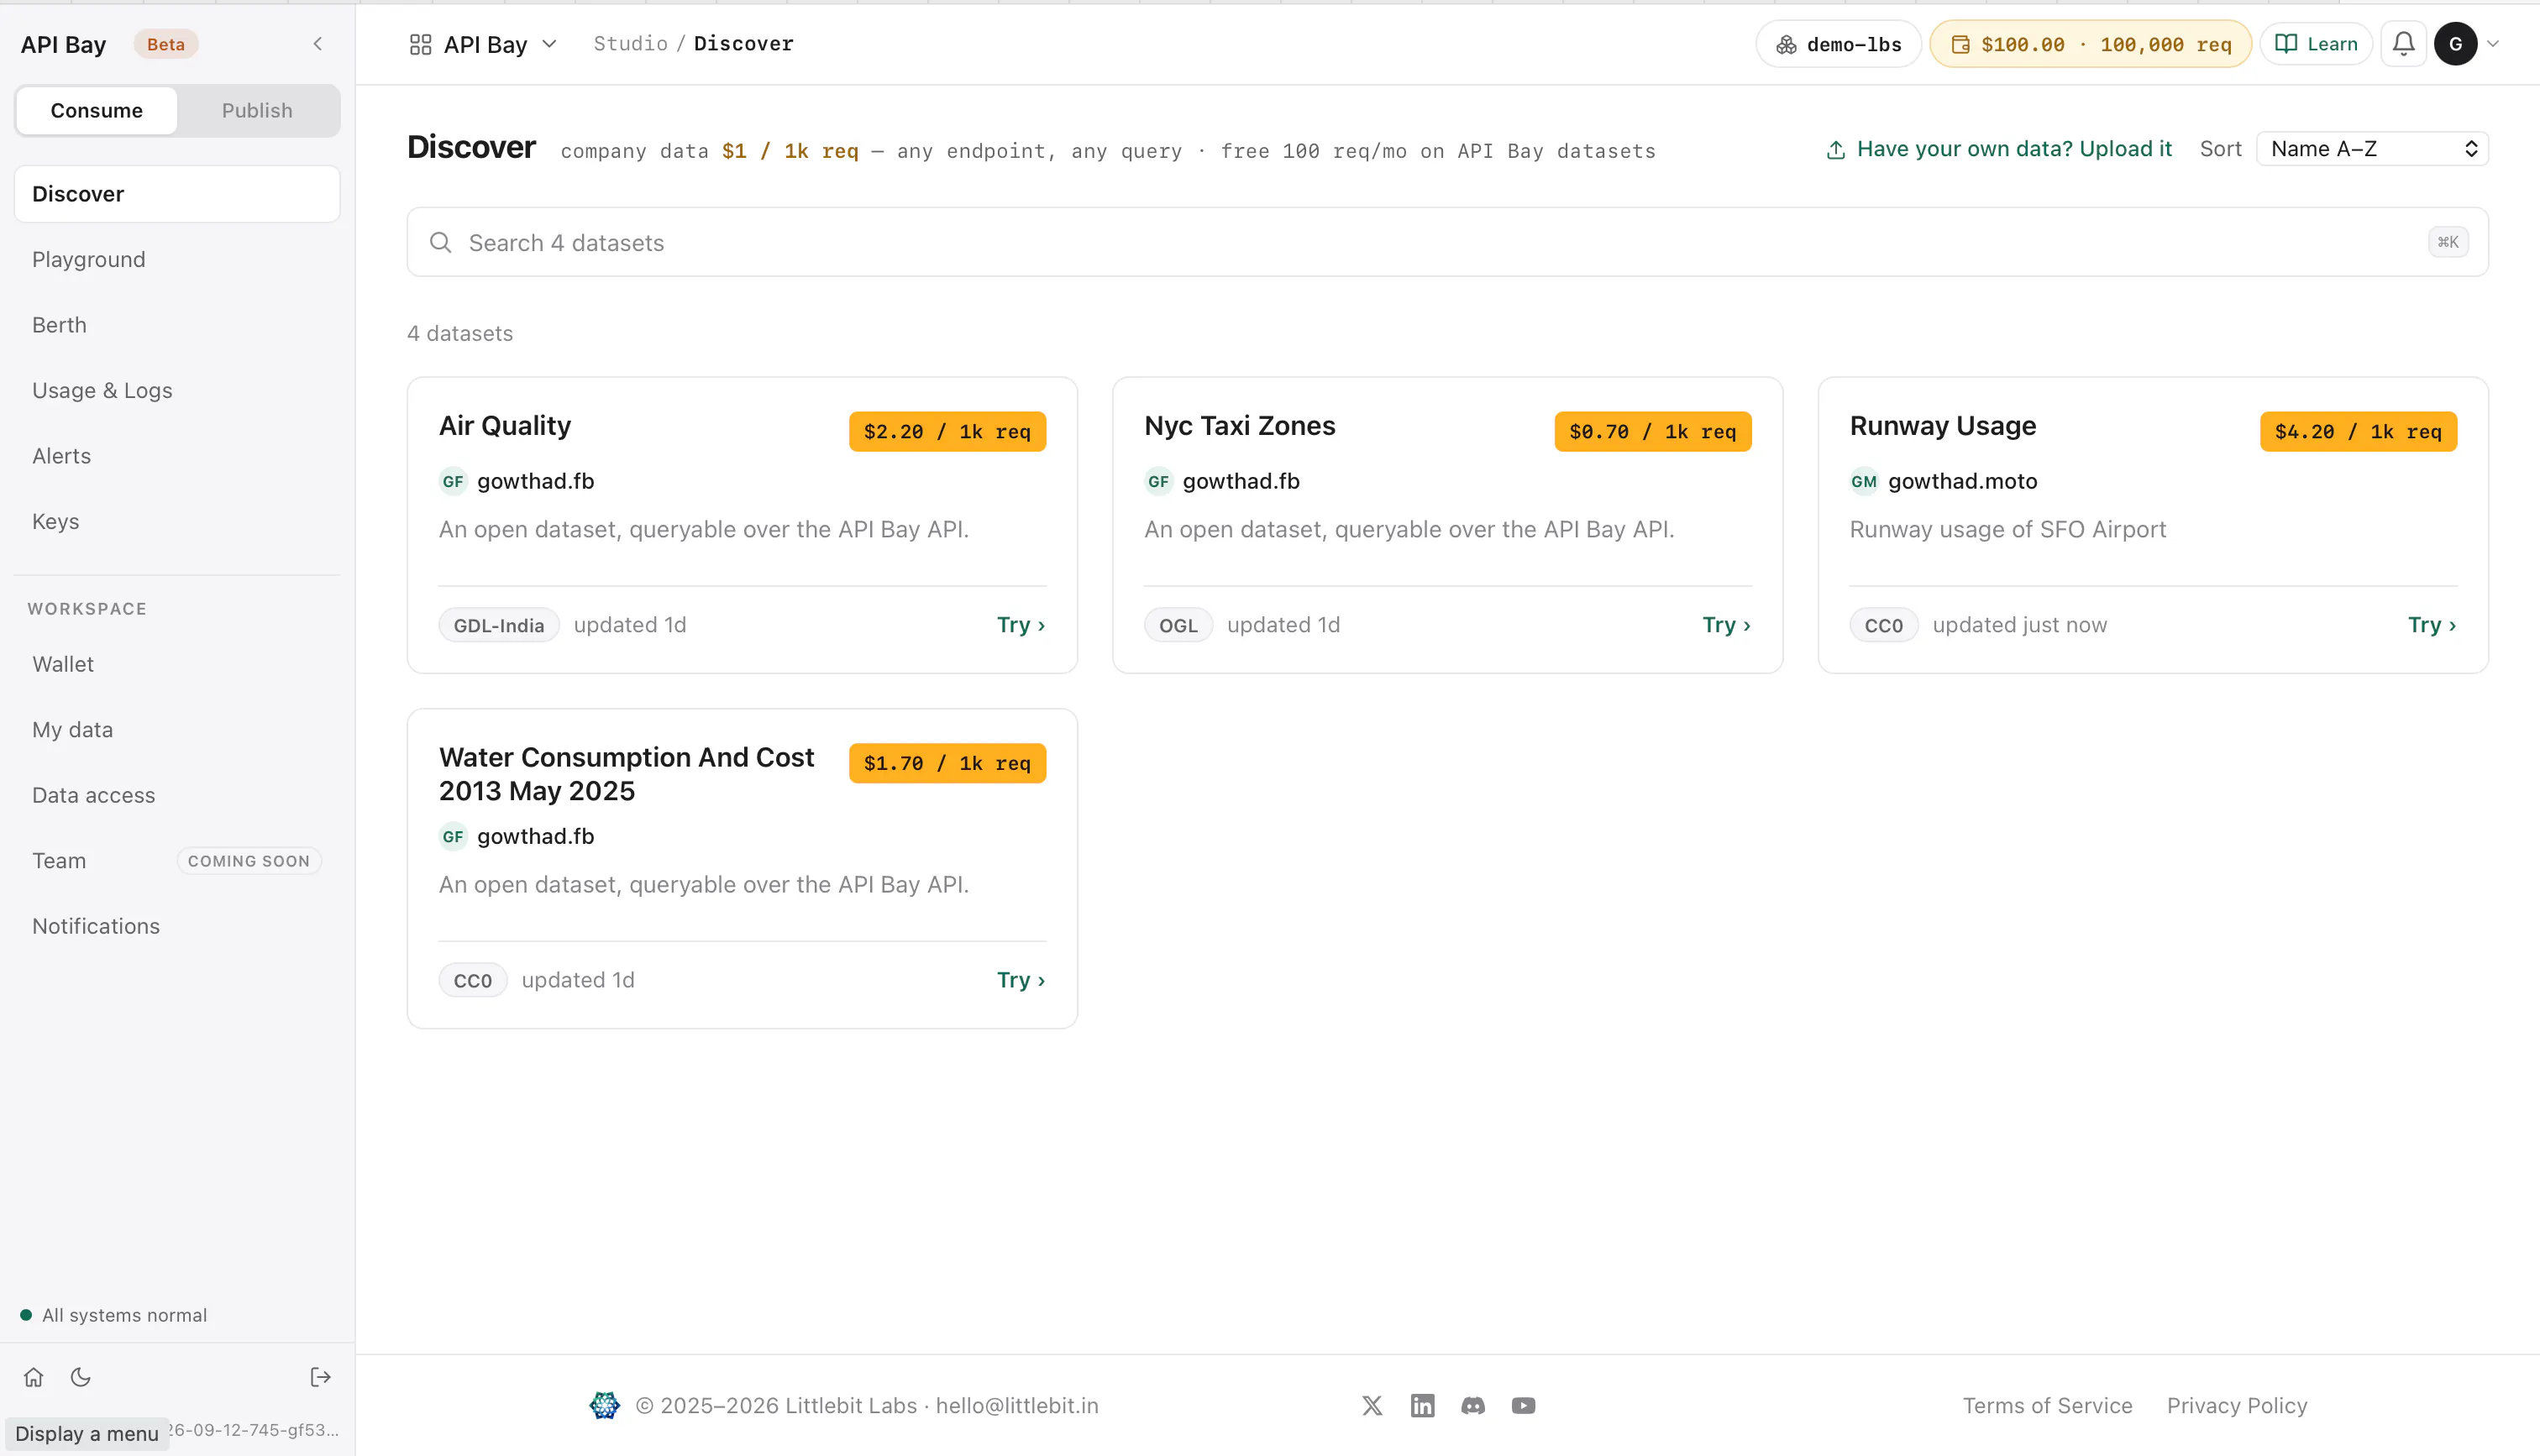
Task: Open the Keys page
Action: click(177, 521)
